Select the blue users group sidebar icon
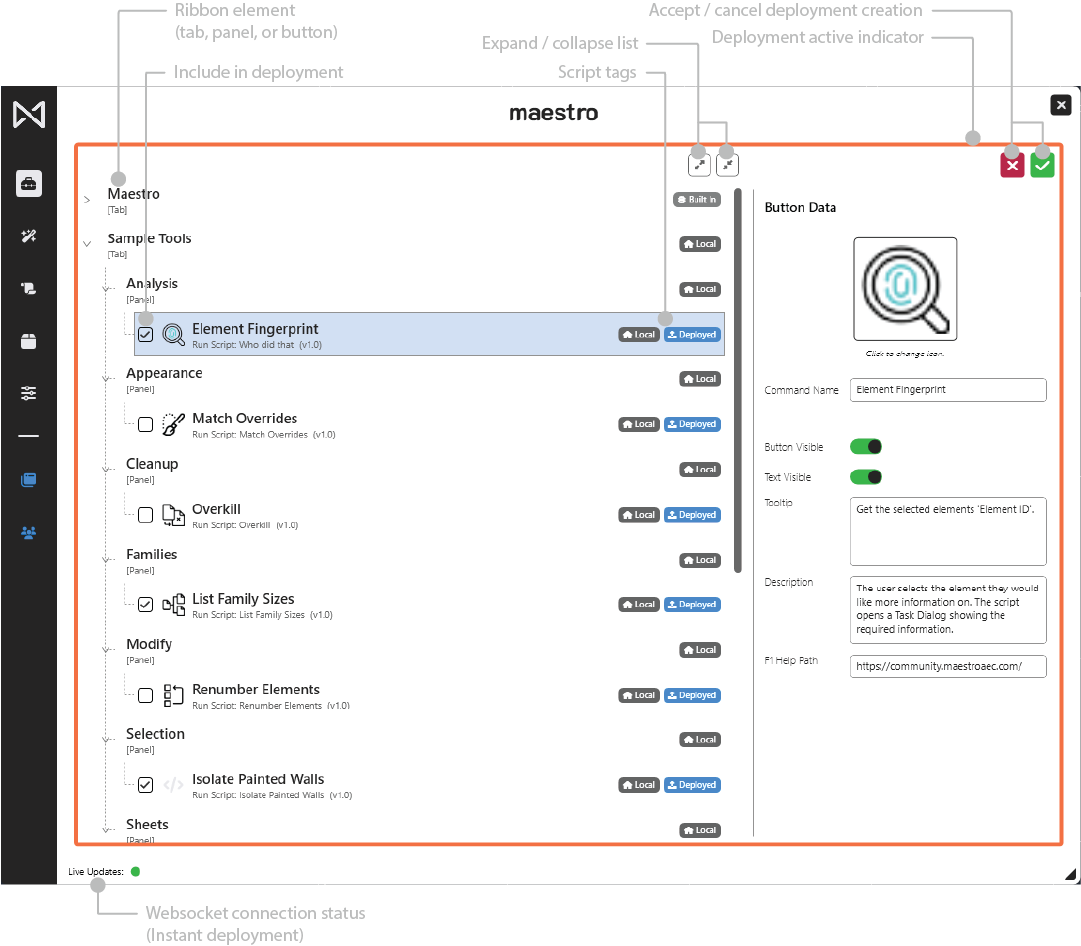The width and height of the screenshot is (1081, 946). click(x=28, y=532)
